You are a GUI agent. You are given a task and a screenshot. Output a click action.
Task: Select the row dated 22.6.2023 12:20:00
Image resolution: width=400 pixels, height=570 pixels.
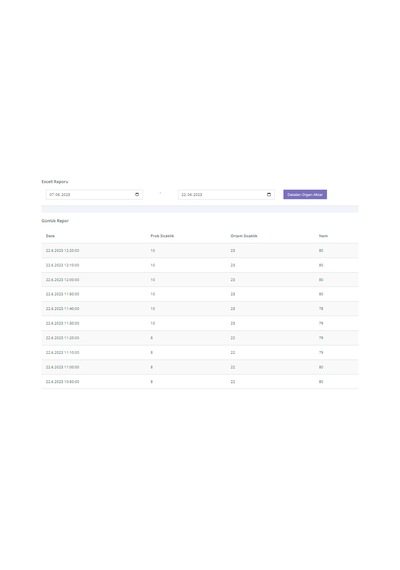pos(200,250)
